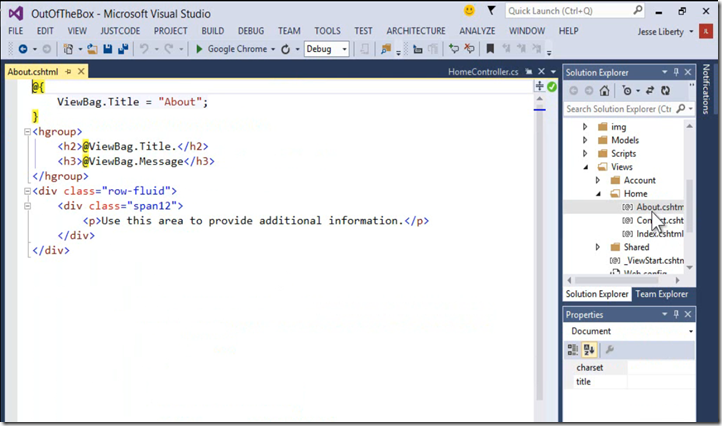Viewport: 722px width, 426px height.
Task: Collapse the row-fluid div outline
Action: point(27,191)
